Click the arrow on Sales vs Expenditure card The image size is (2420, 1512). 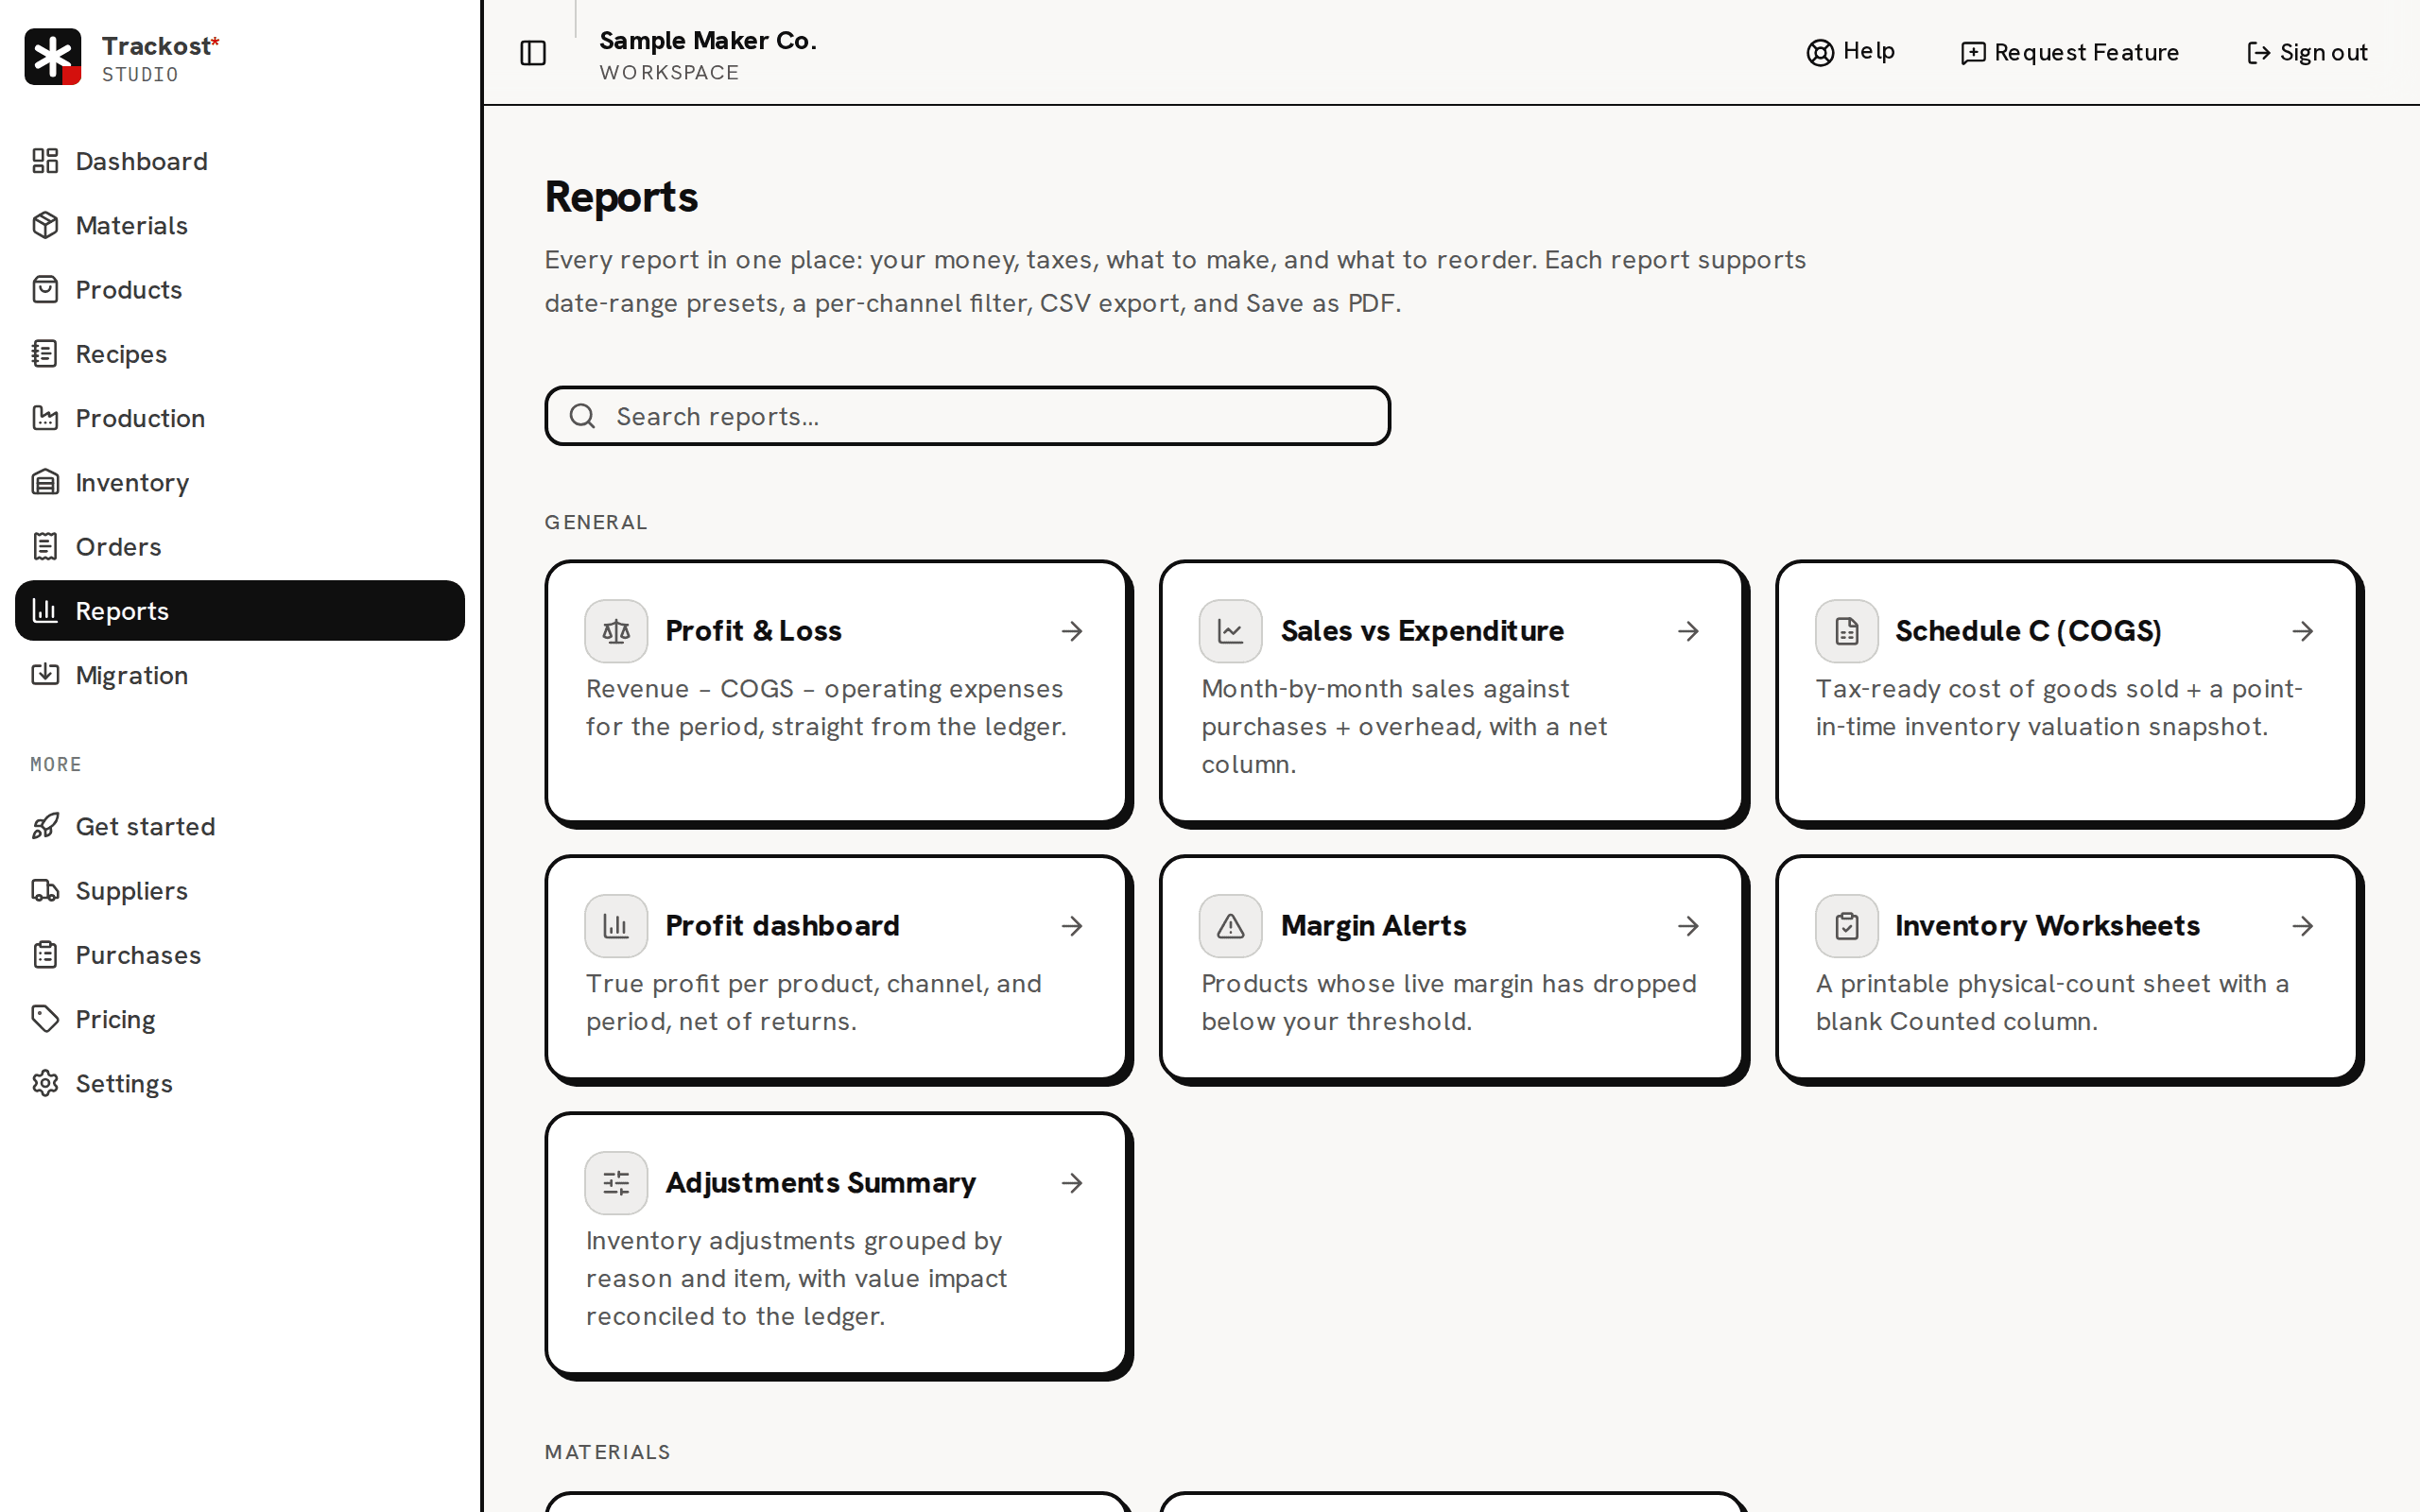click(1688, 631)
